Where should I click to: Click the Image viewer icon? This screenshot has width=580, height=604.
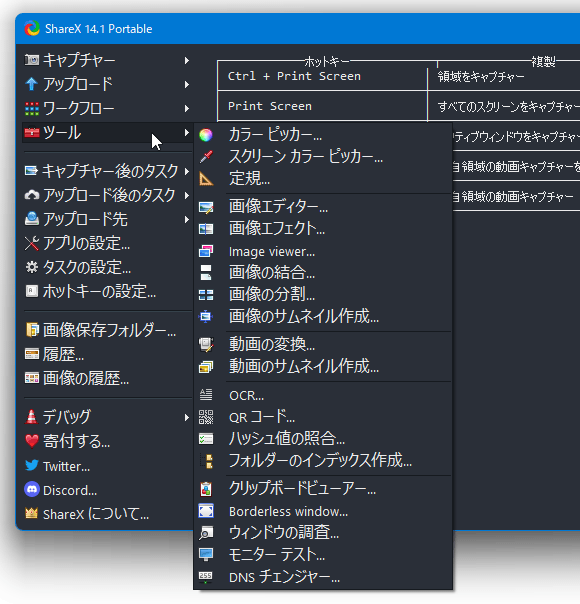pos(206,251)
